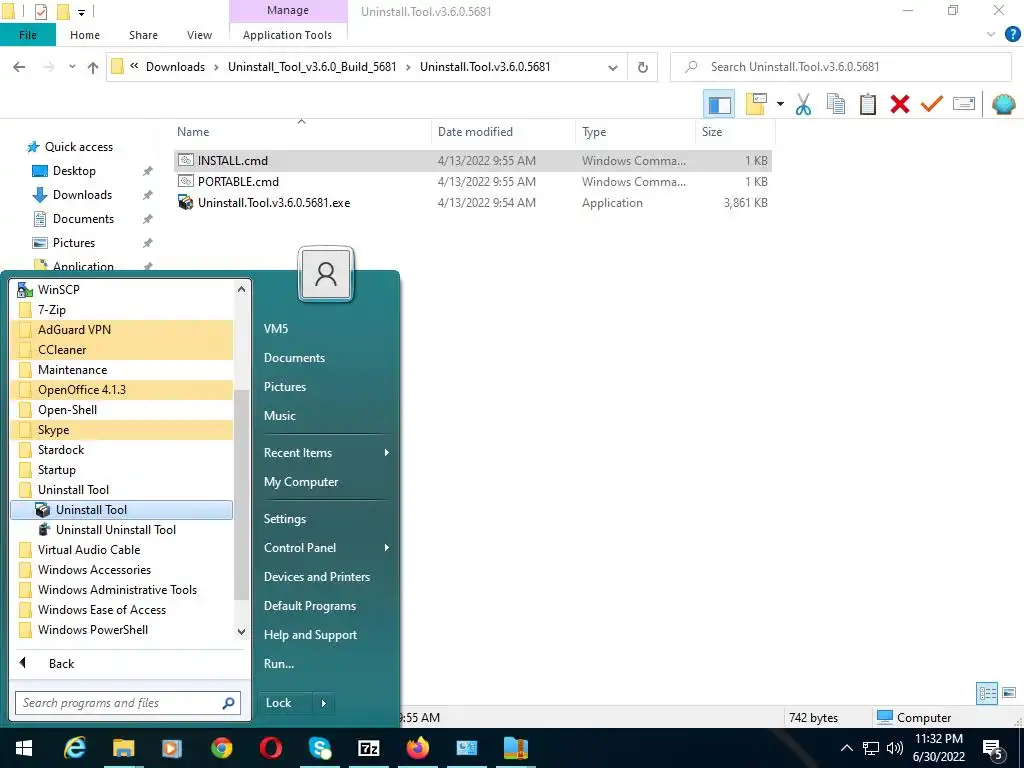
Task: Open Skype from the taskbar
Action: tap(319, 748)
